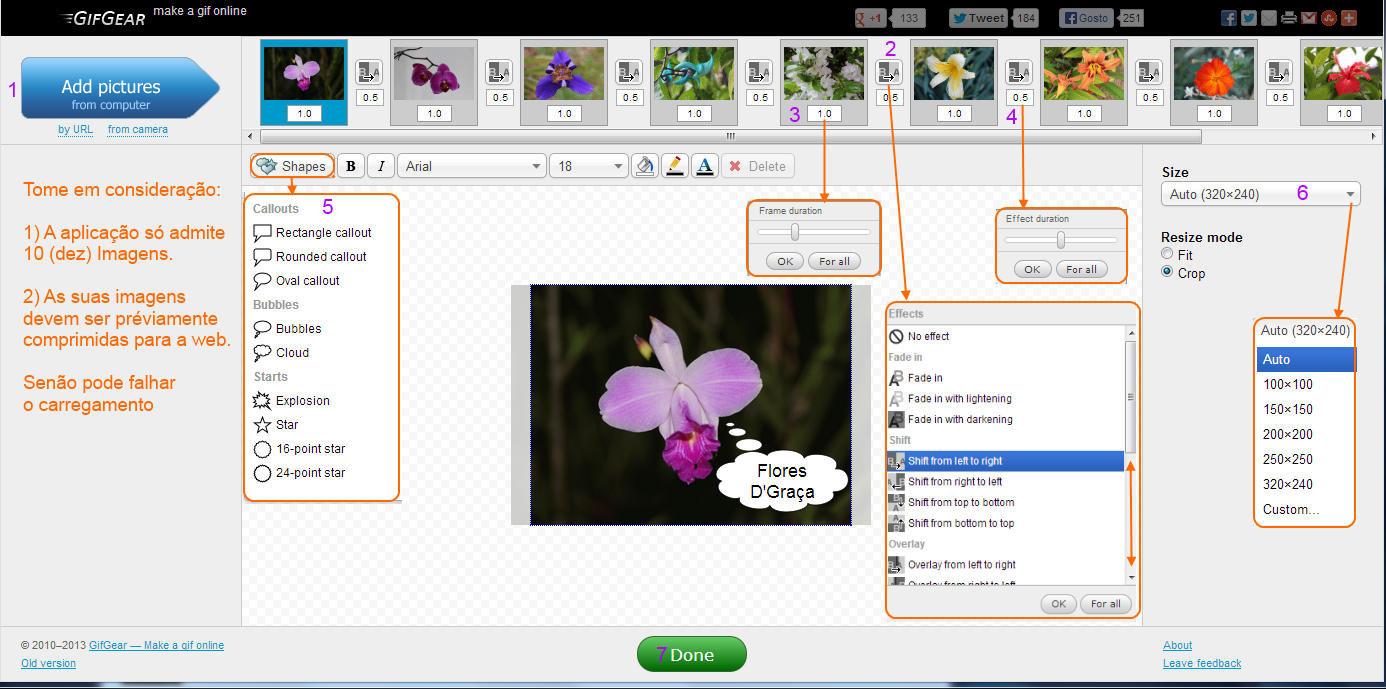This screenshot has width=1386, height=689.
Task: Open the text color tool
Action: point(705,166)
